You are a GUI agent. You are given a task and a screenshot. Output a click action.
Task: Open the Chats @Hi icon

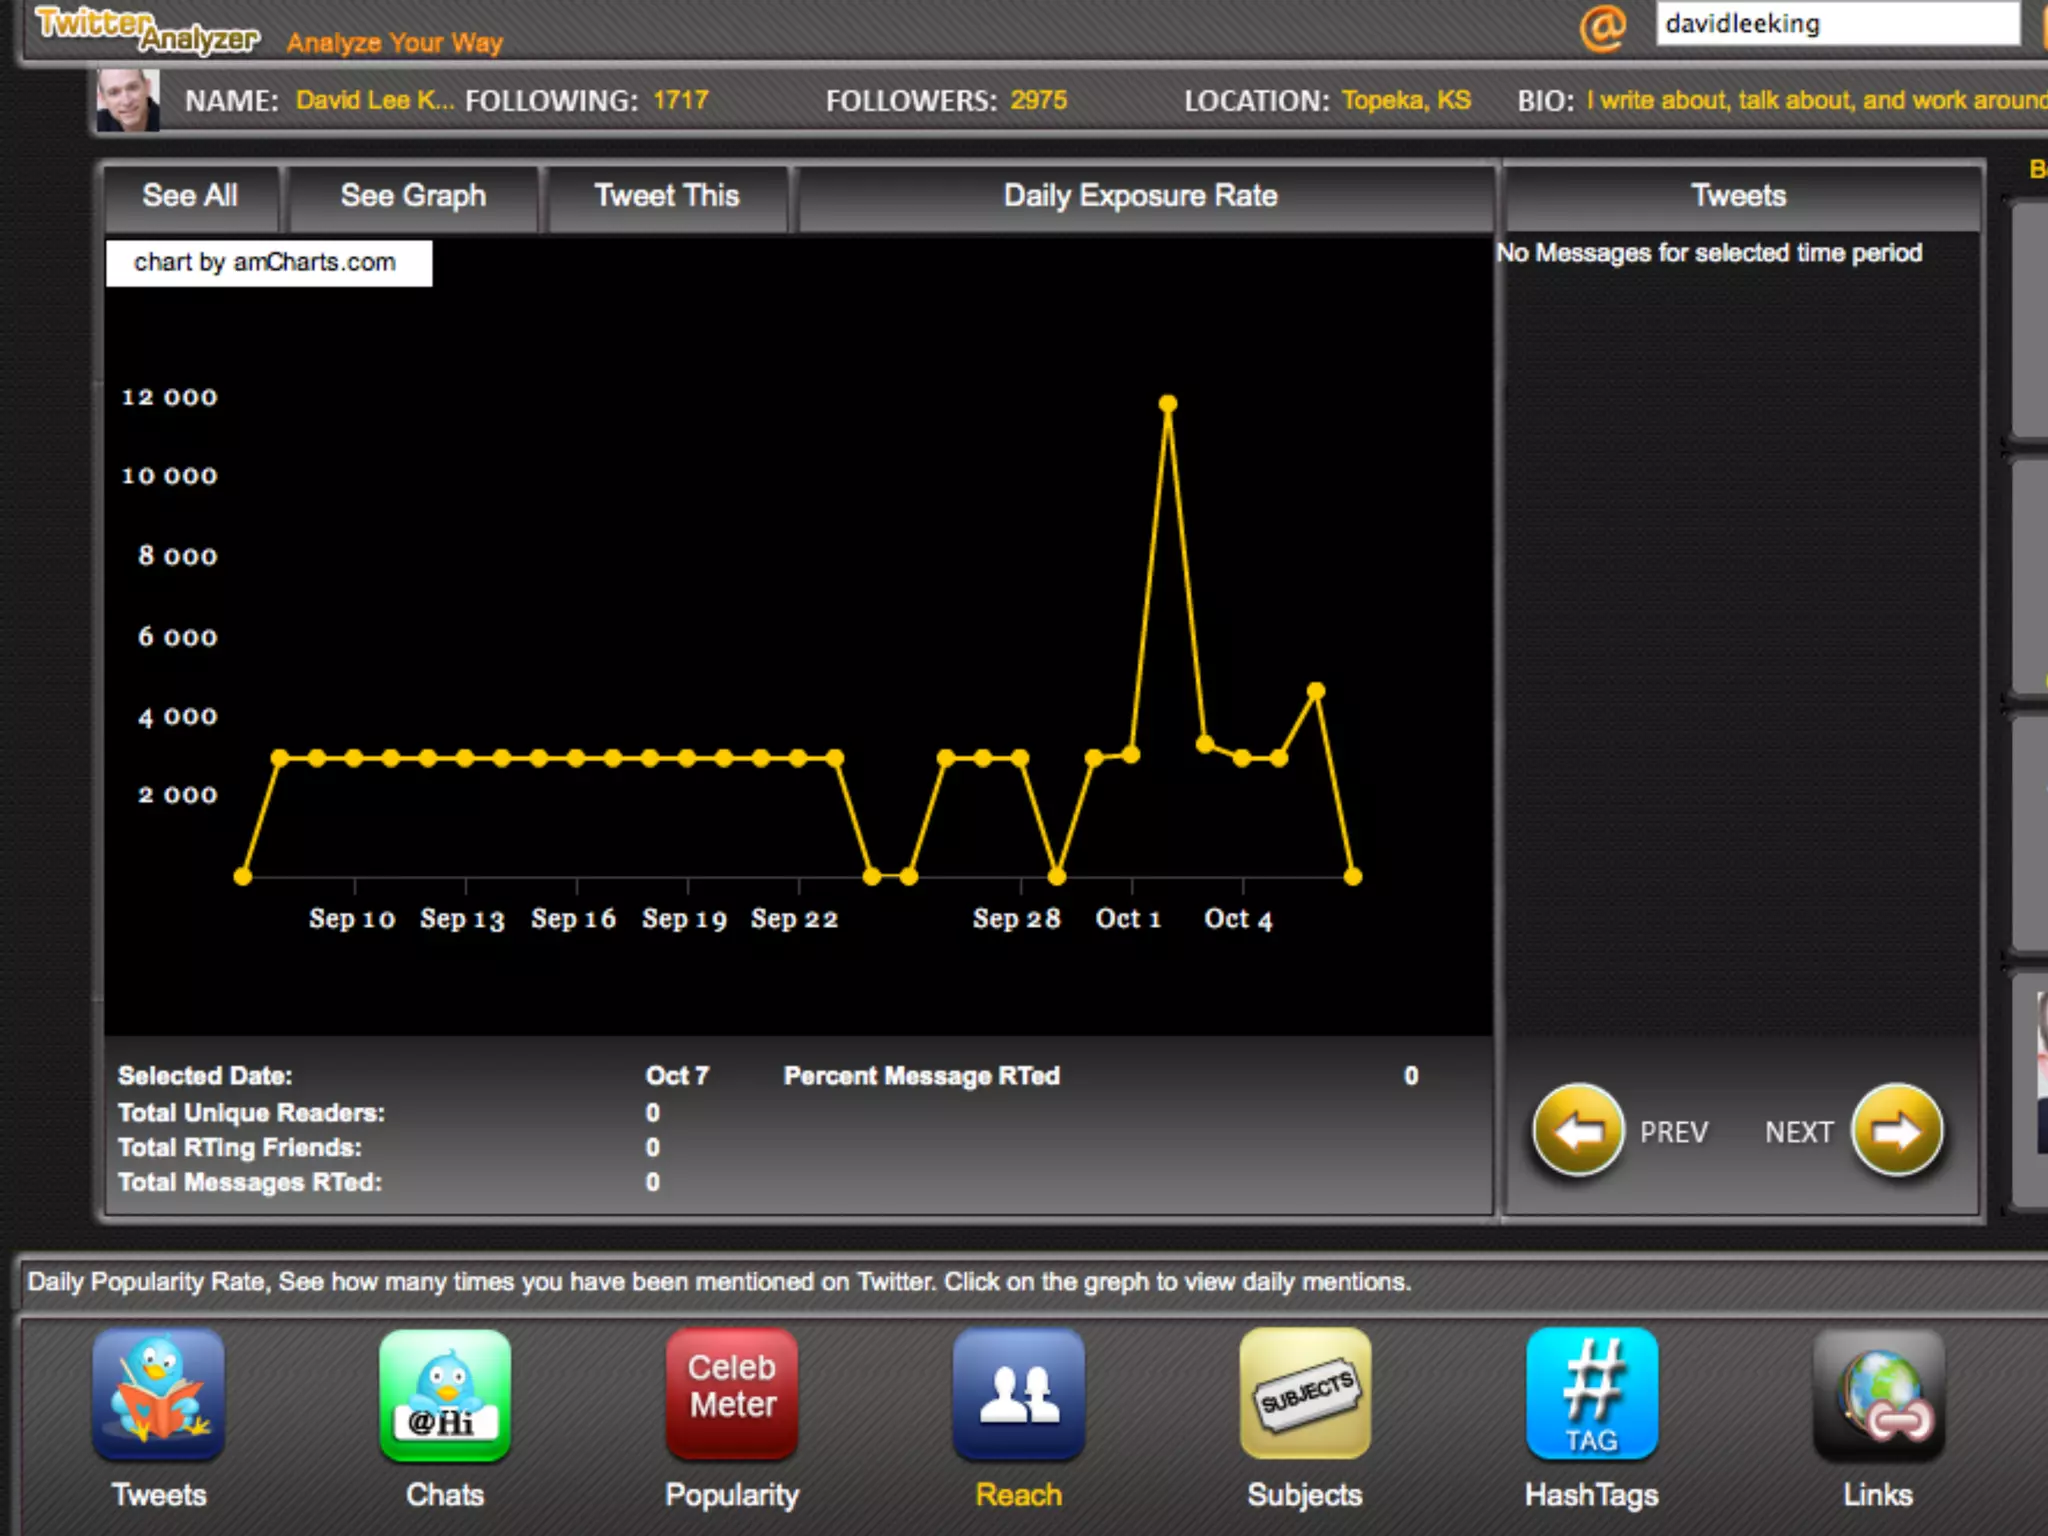[x=445, y=1394]
